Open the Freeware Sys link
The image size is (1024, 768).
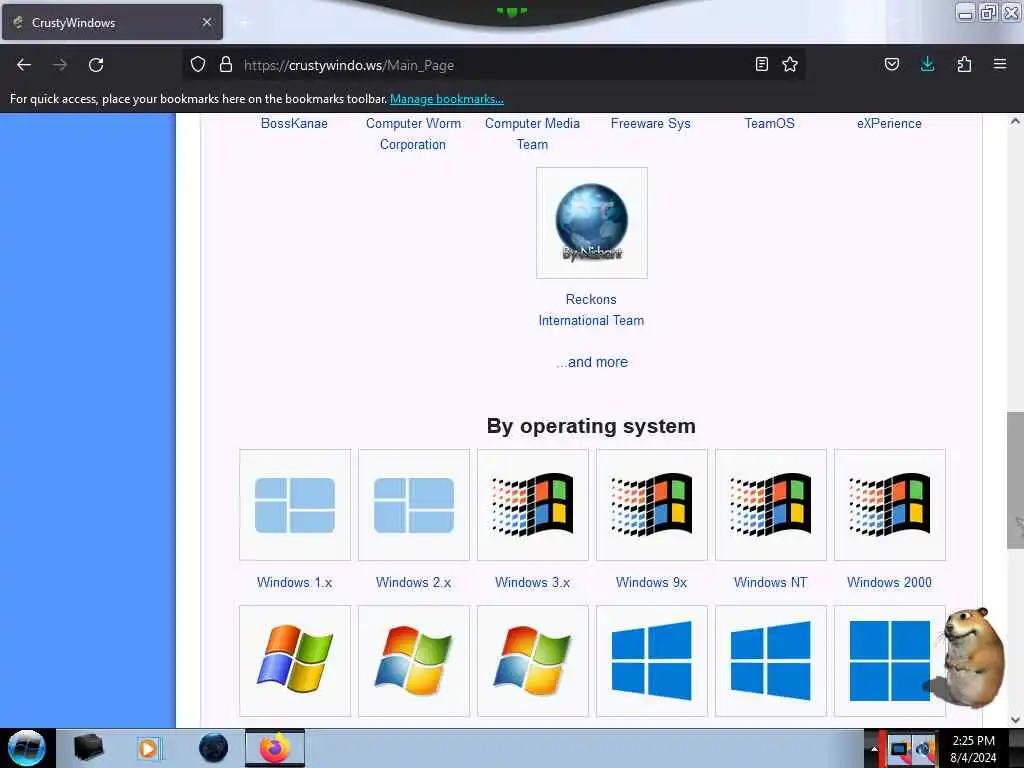click(650, 123)
